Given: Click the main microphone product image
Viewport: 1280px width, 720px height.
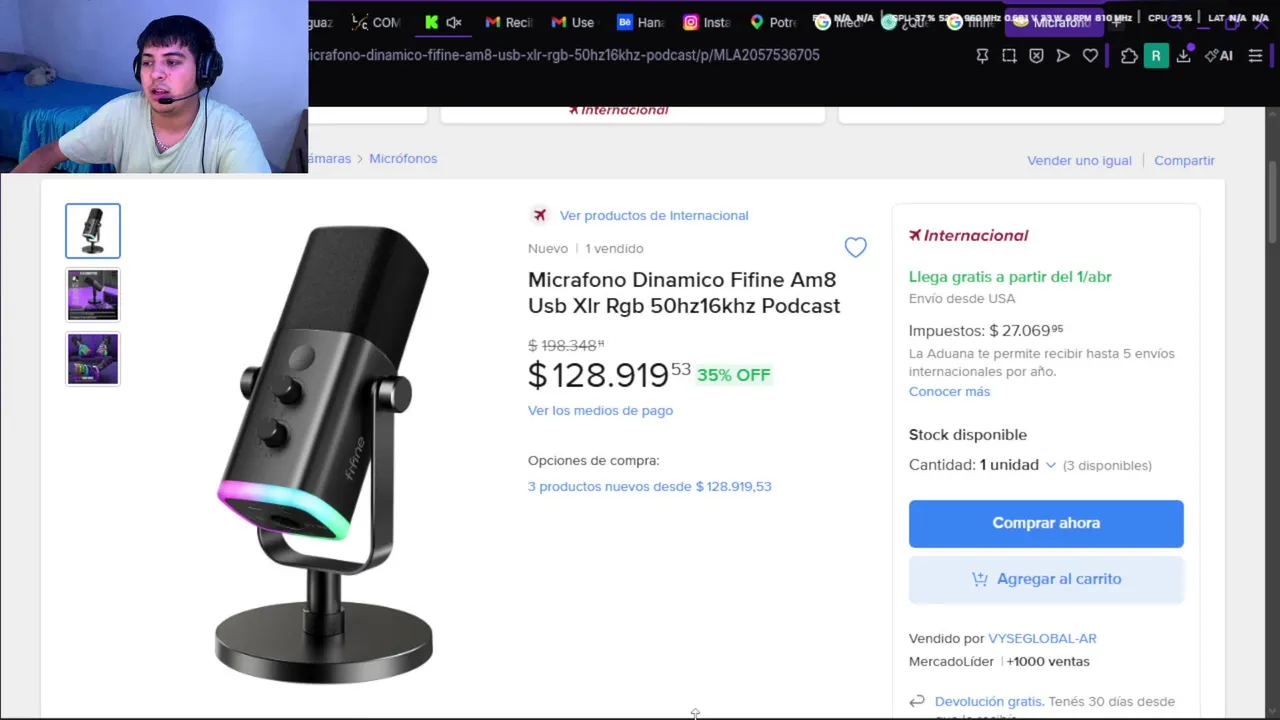Looking at the screenshot, I should coord(324,454).
